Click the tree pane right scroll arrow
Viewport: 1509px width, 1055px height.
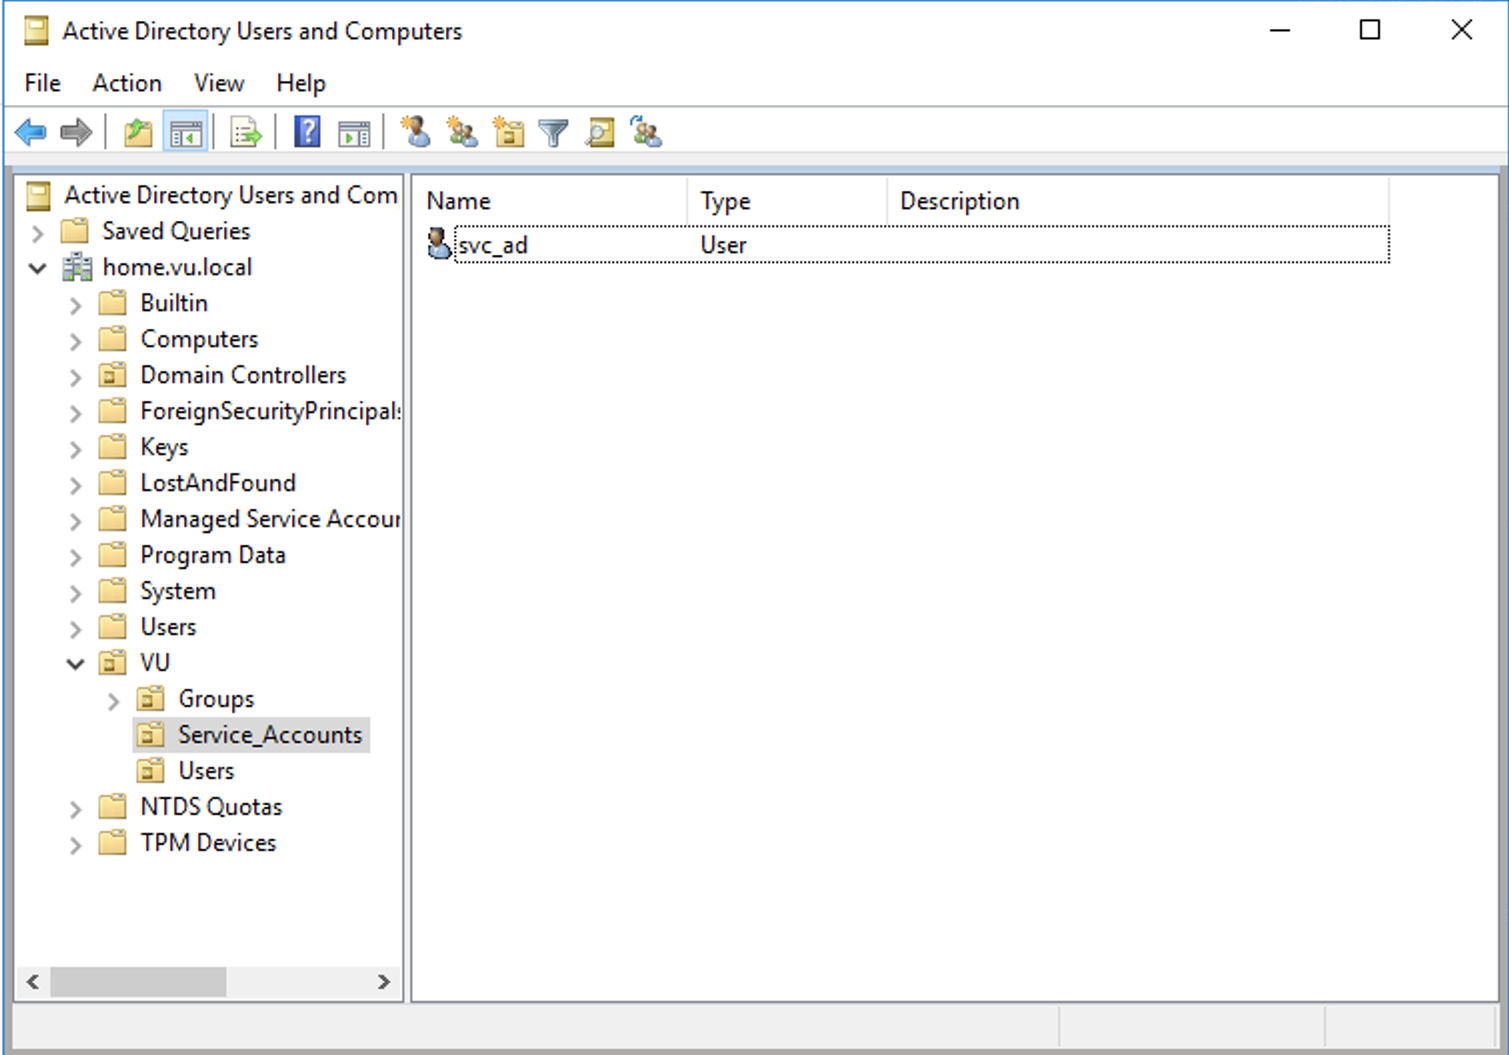(383, 982)
